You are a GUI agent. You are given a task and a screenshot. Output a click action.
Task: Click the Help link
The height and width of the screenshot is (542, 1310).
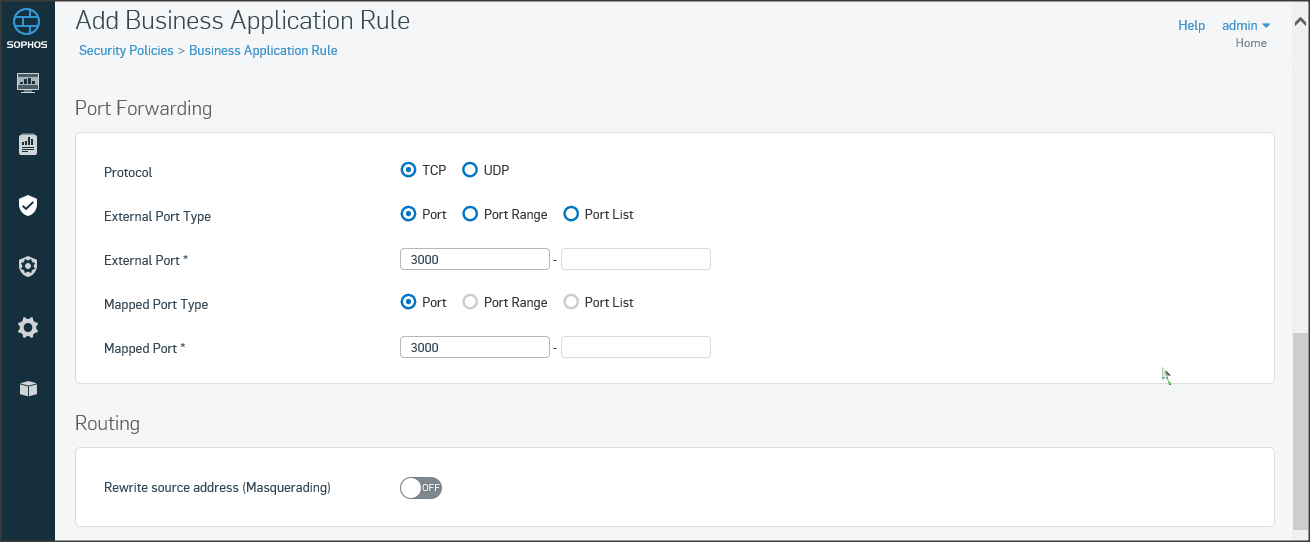[1191, 26]
